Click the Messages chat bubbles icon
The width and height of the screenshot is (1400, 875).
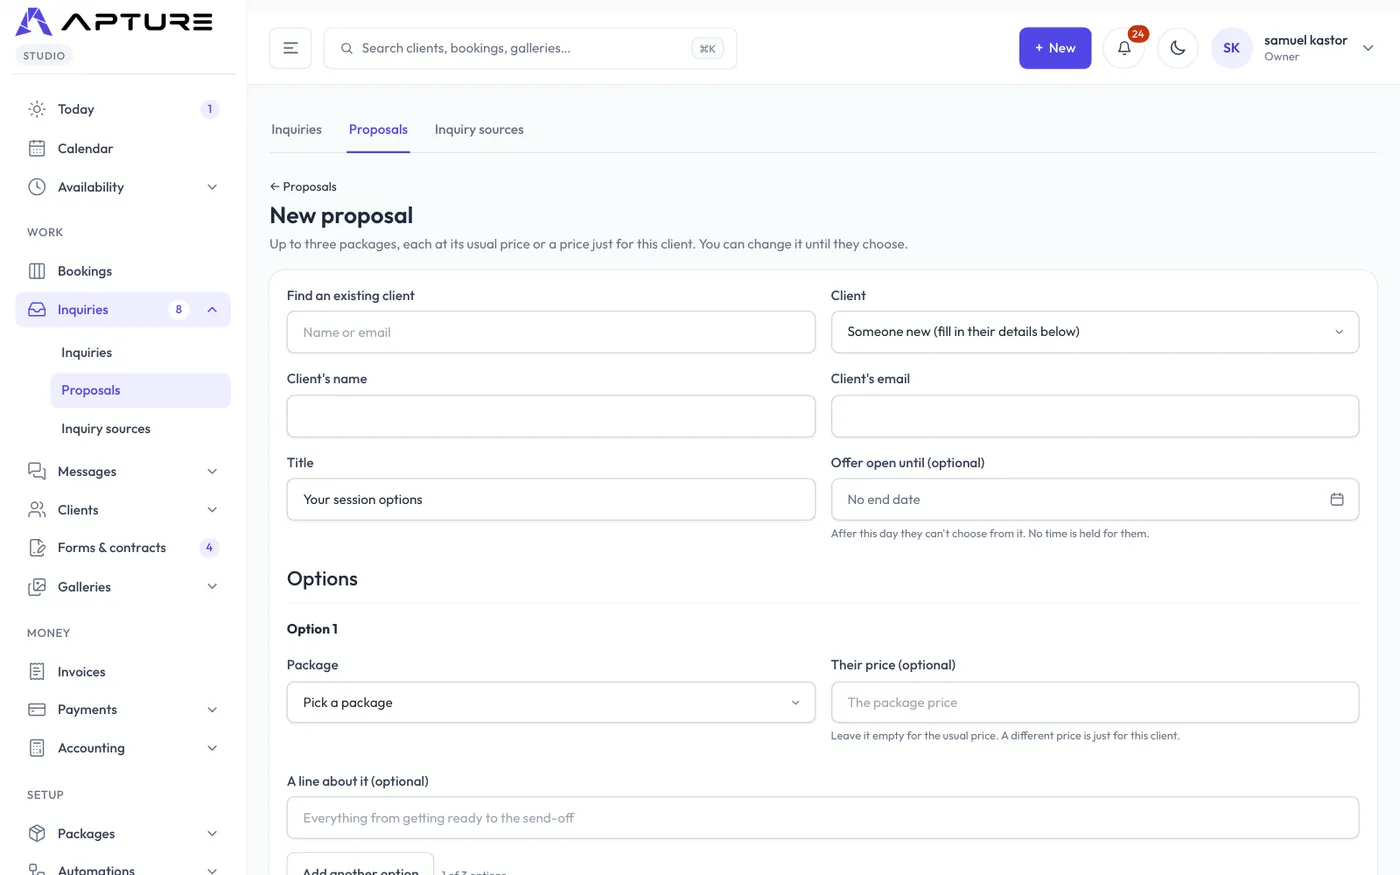coord(37,471)
